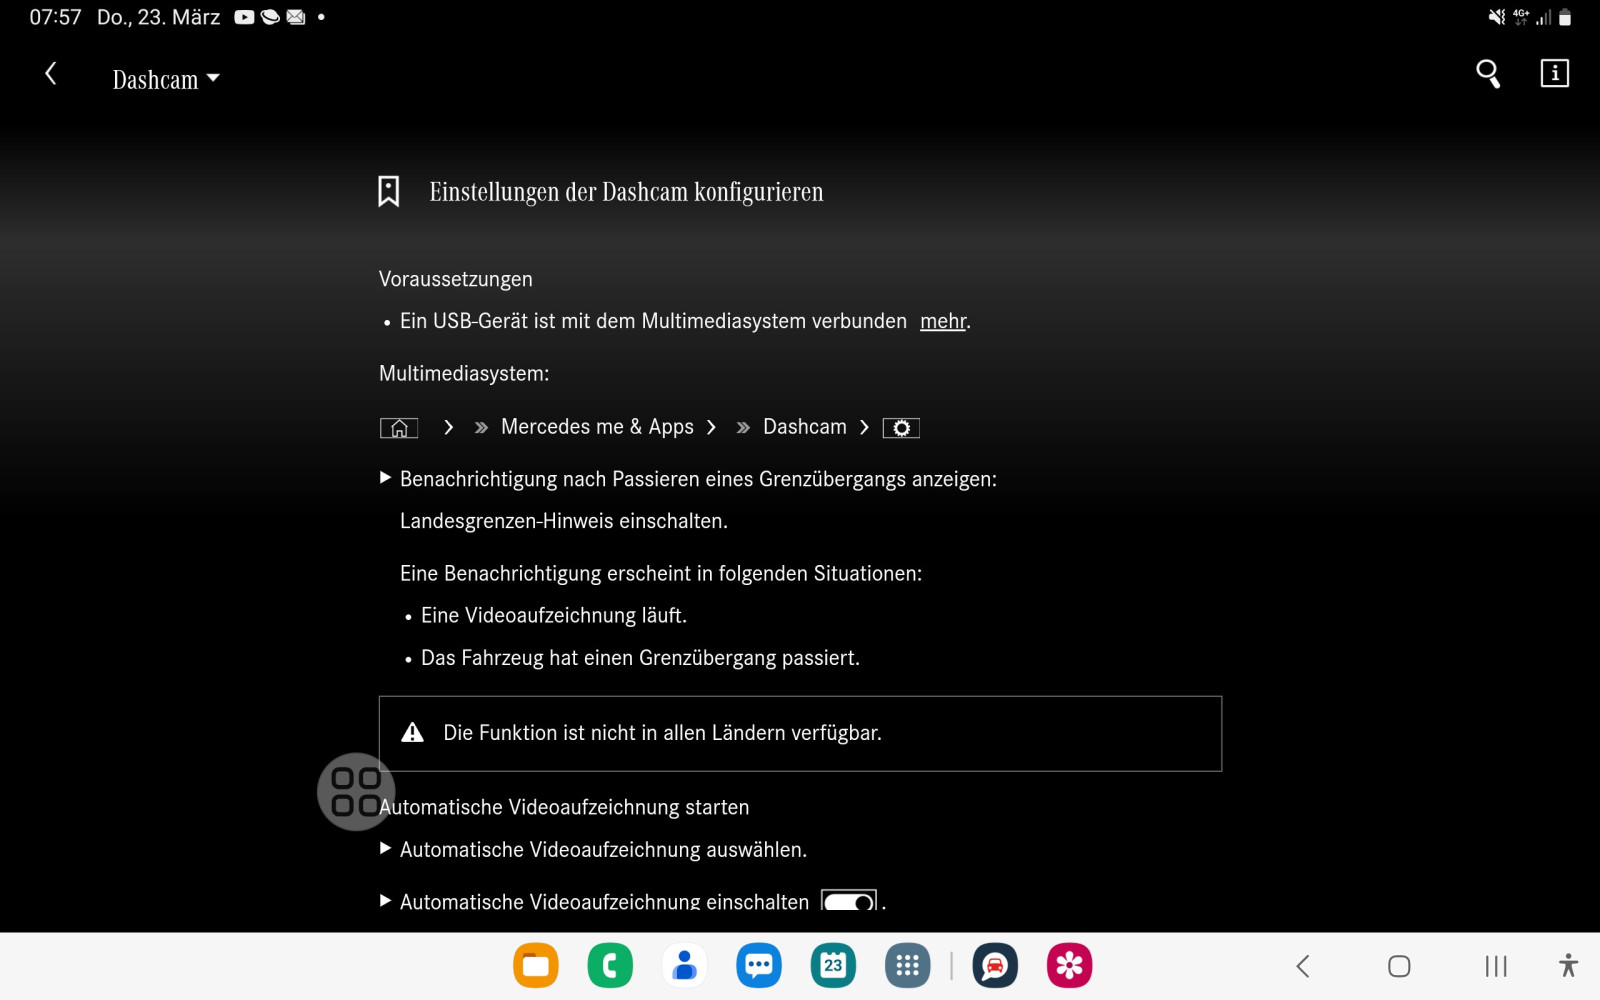Open the red flower Gallery app

(1069, 966)
